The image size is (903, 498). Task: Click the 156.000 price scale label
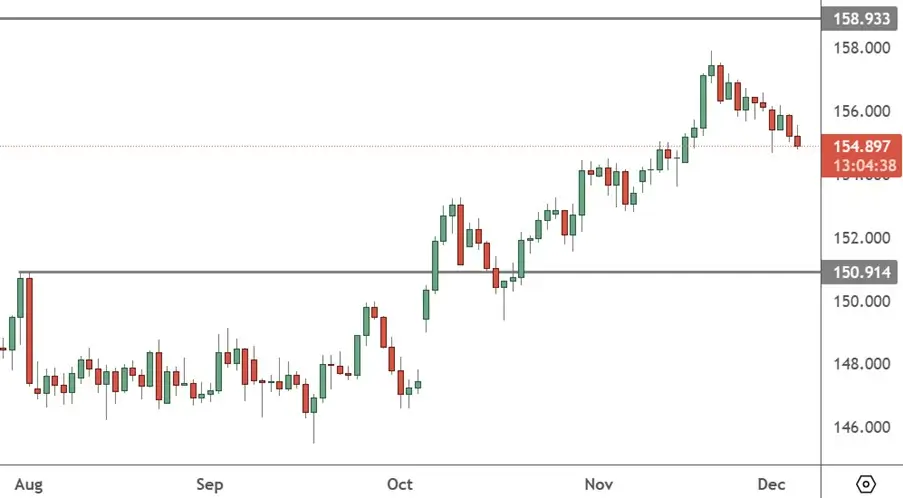coord(860,112)
